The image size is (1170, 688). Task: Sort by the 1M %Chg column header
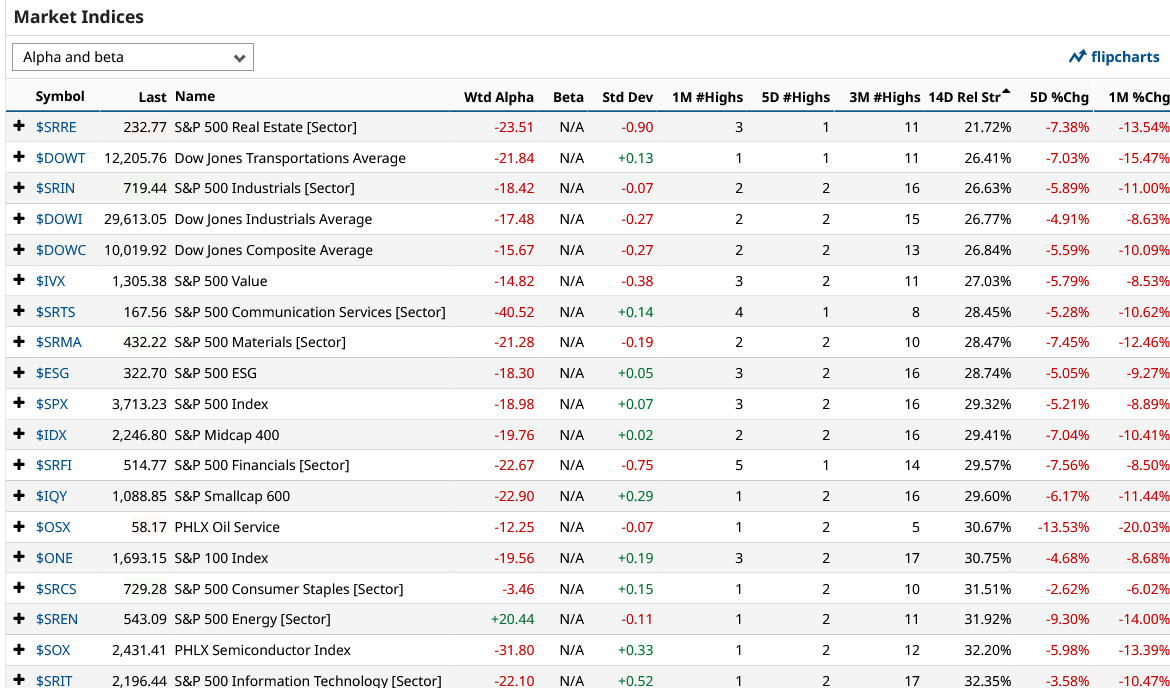click(x=1139, y=97)
